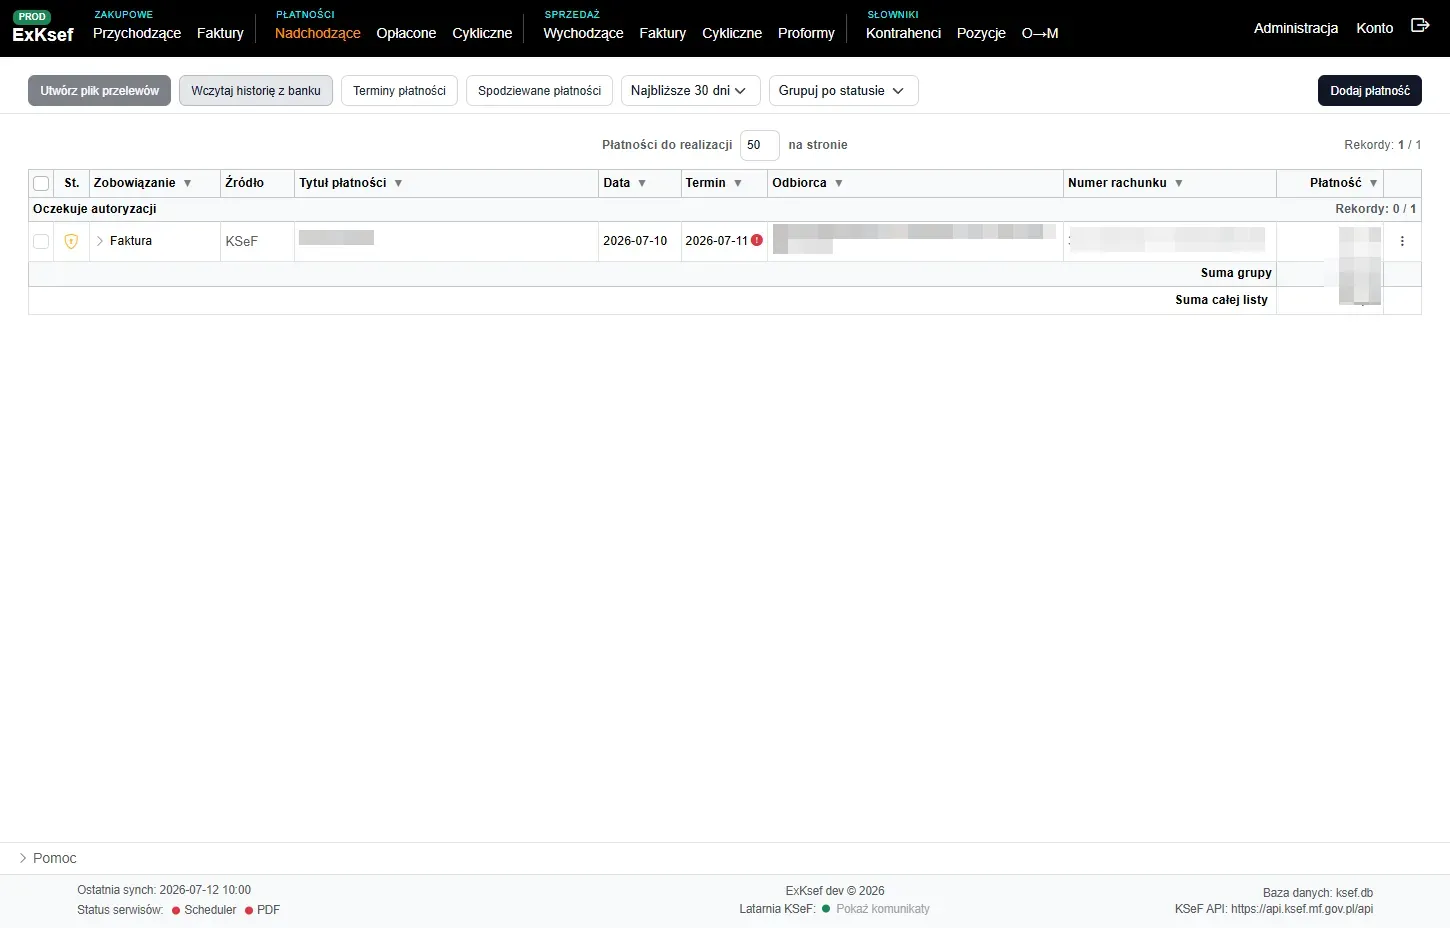Click Terminy płatności button
The height and width of the screenshot is (928, 1450).
tap(399, 90)
